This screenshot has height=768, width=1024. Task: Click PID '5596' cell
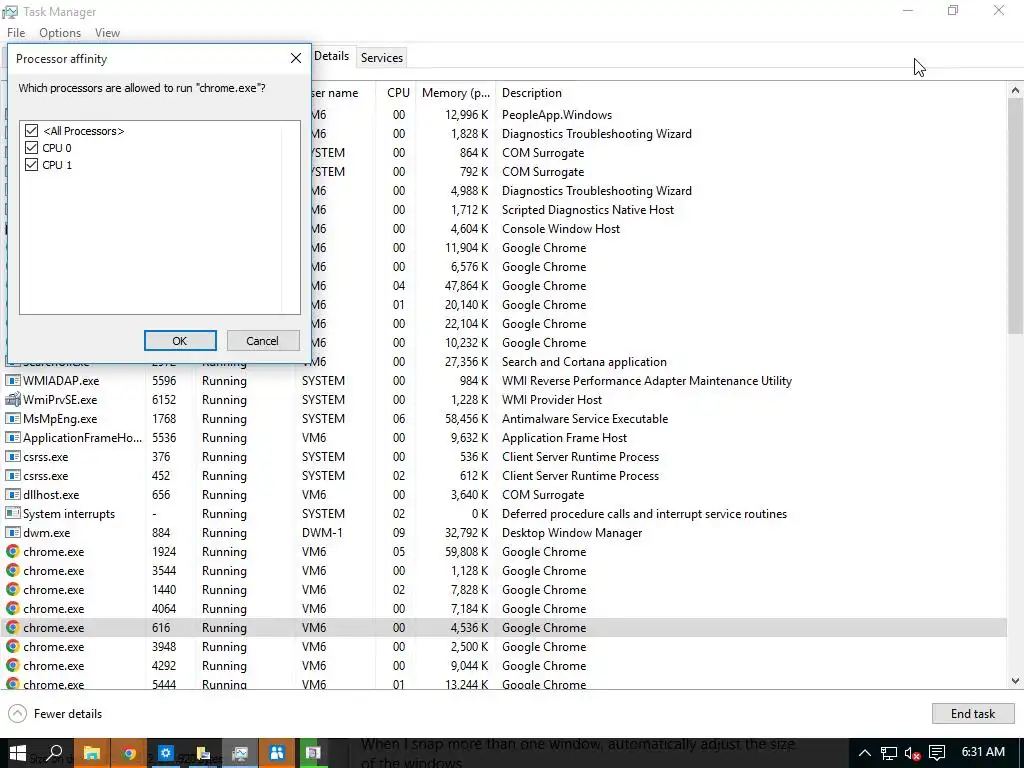[163, 380]
